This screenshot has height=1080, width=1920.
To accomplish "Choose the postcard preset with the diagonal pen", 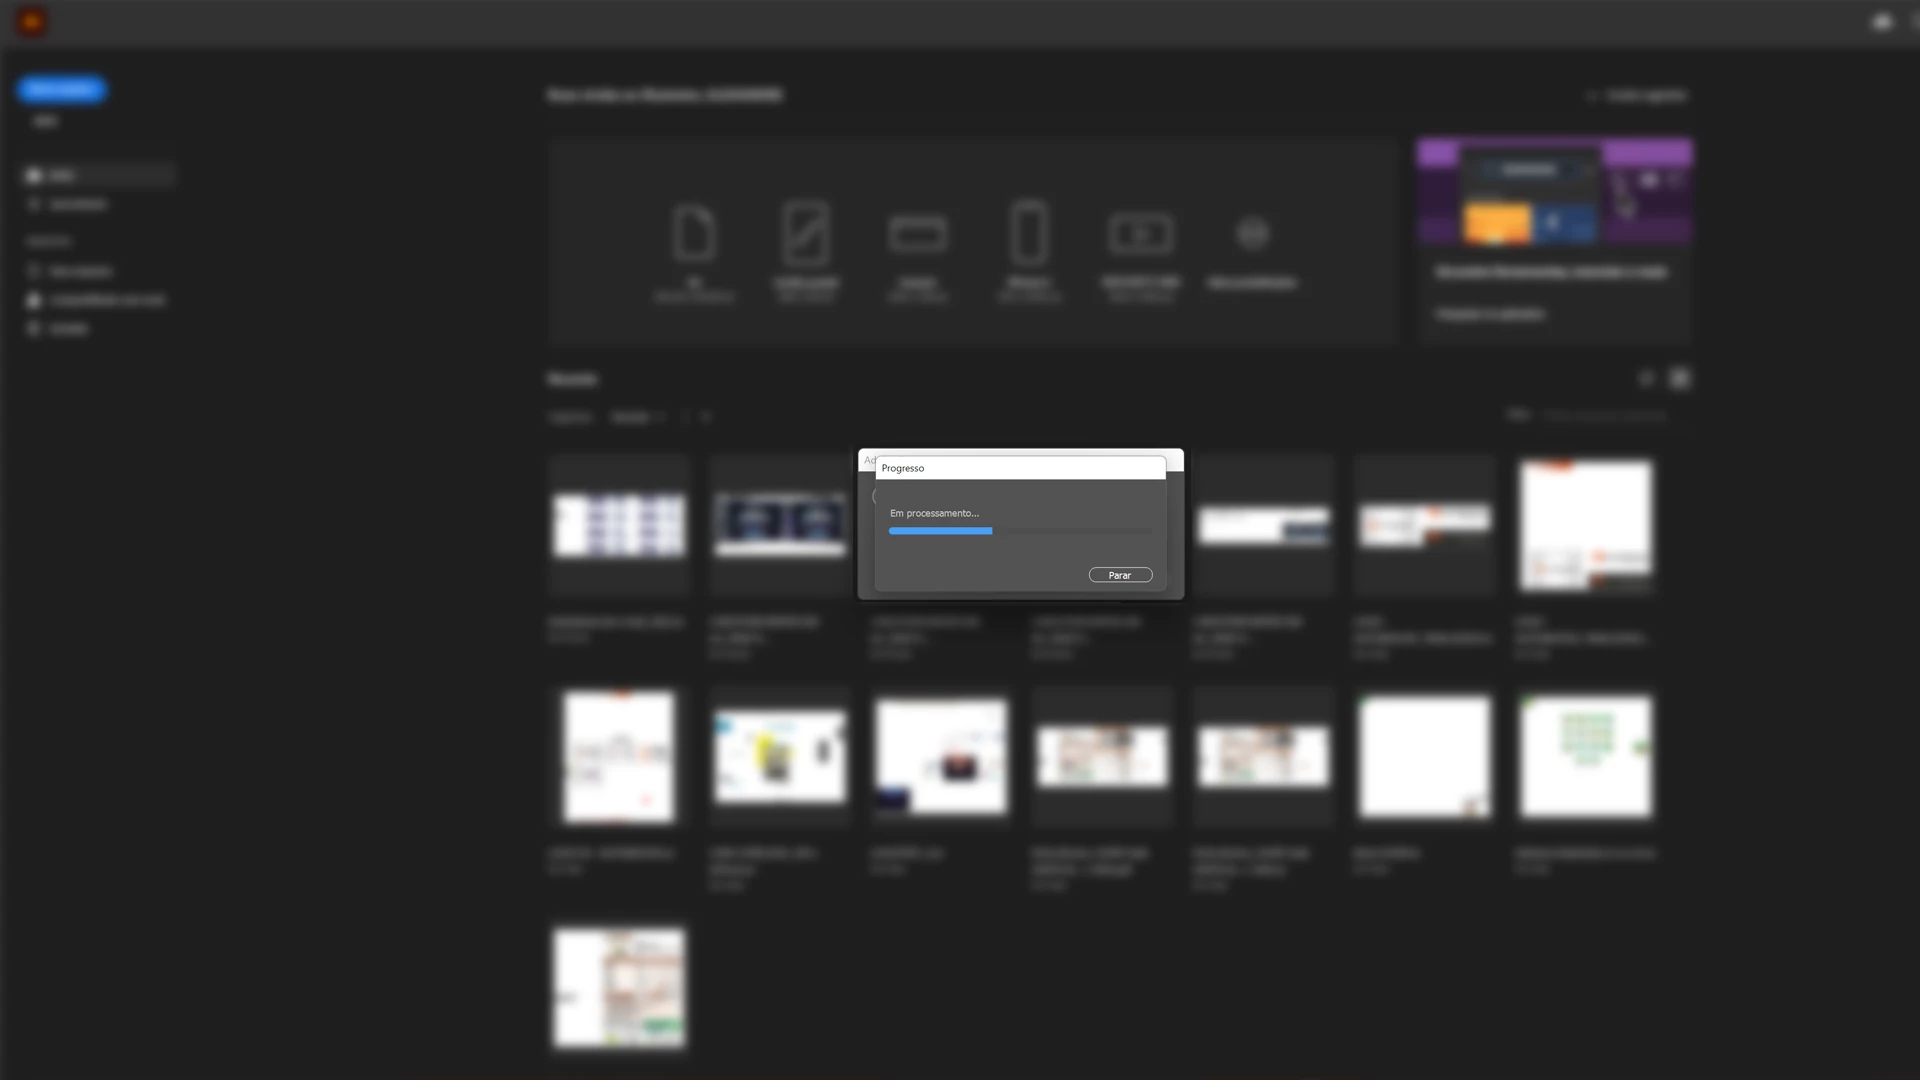I will click(x=806, y=234).
